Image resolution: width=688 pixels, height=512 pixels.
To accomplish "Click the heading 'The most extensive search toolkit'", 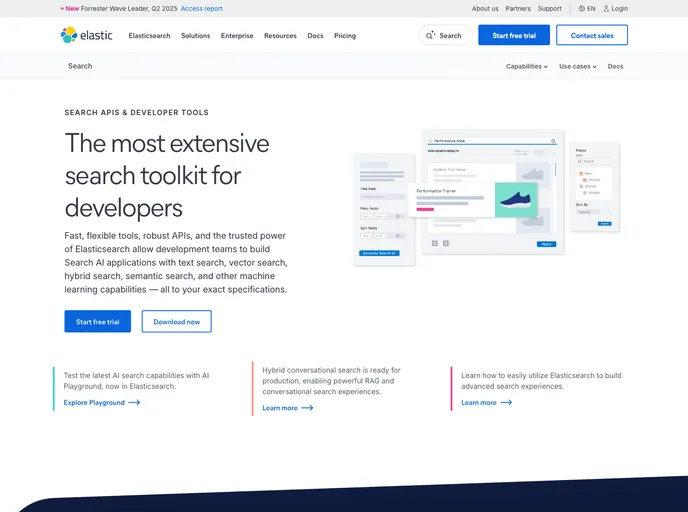I will pyautogui.click(x=167, y=175).
